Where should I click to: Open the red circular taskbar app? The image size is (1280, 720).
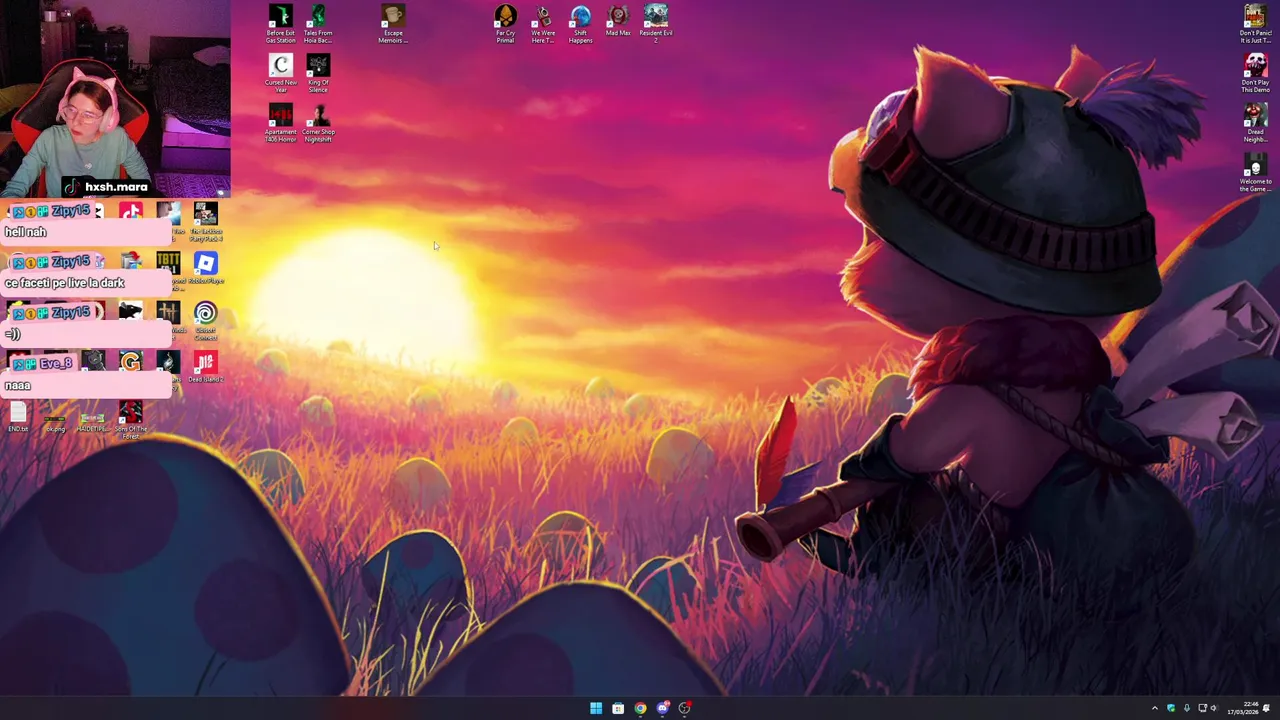point(684,708)
